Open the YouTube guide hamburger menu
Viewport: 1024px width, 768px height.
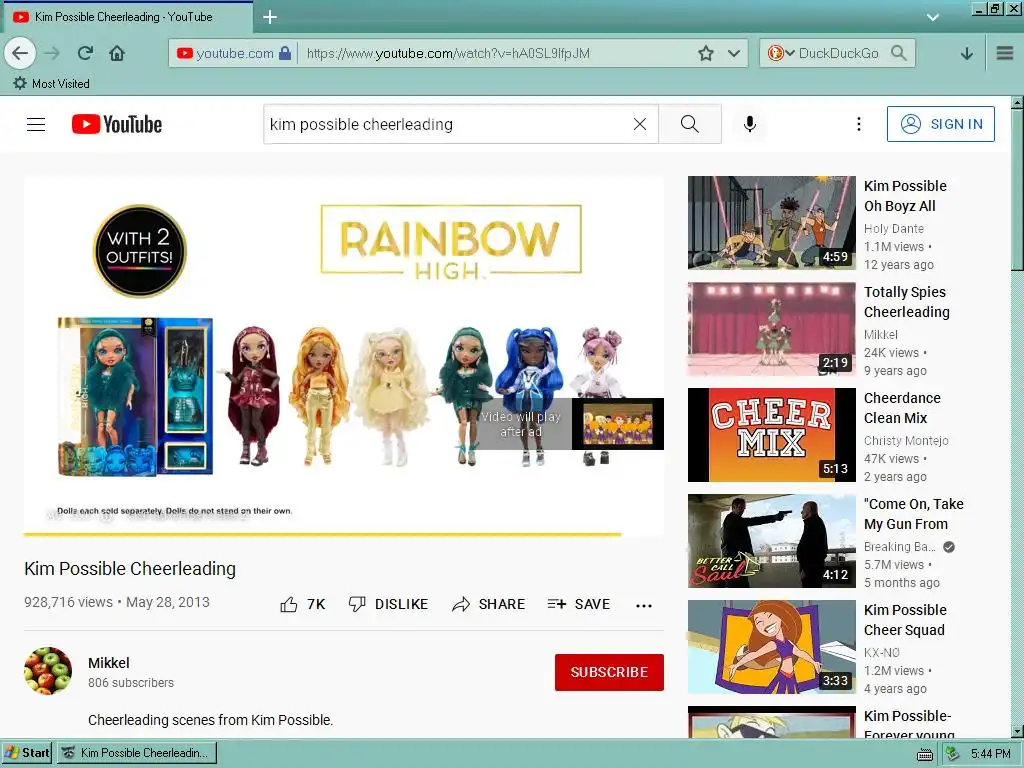36,124
